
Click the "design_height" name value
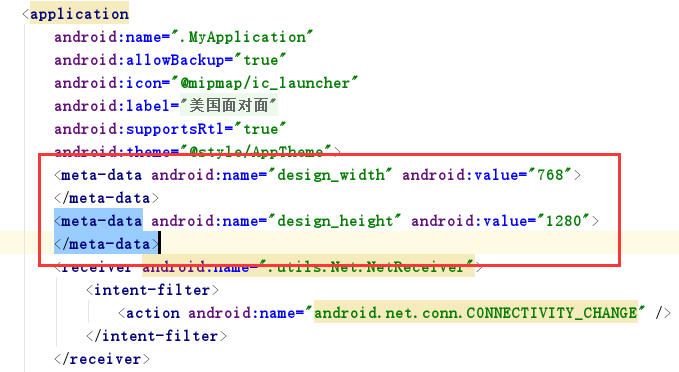[x=335, y=221]
